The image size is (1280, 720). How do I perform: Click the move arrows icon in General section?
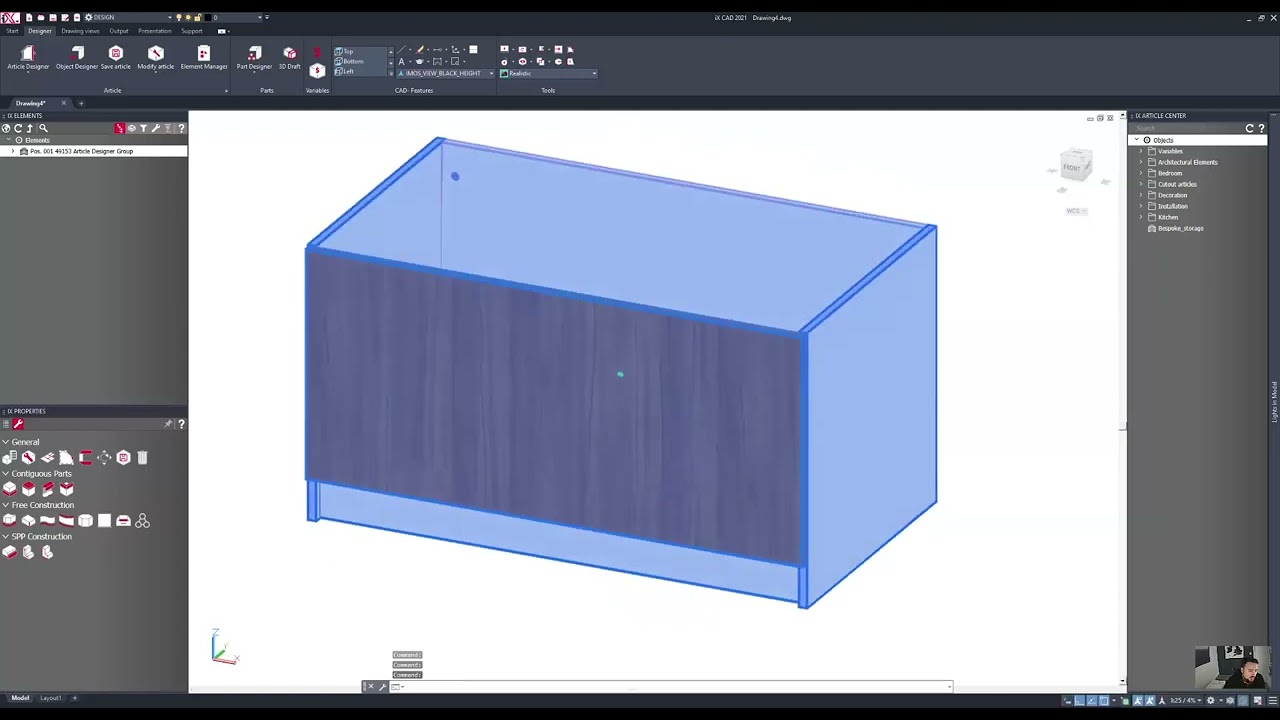pyautogui.click(x=104, y=457)
